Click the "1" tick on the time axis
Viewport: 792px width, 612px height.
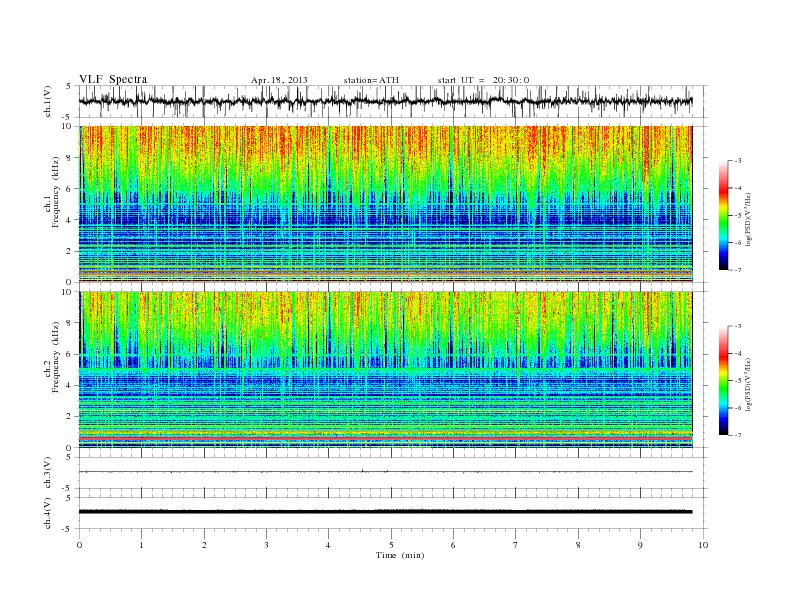(x=141, y=545)
